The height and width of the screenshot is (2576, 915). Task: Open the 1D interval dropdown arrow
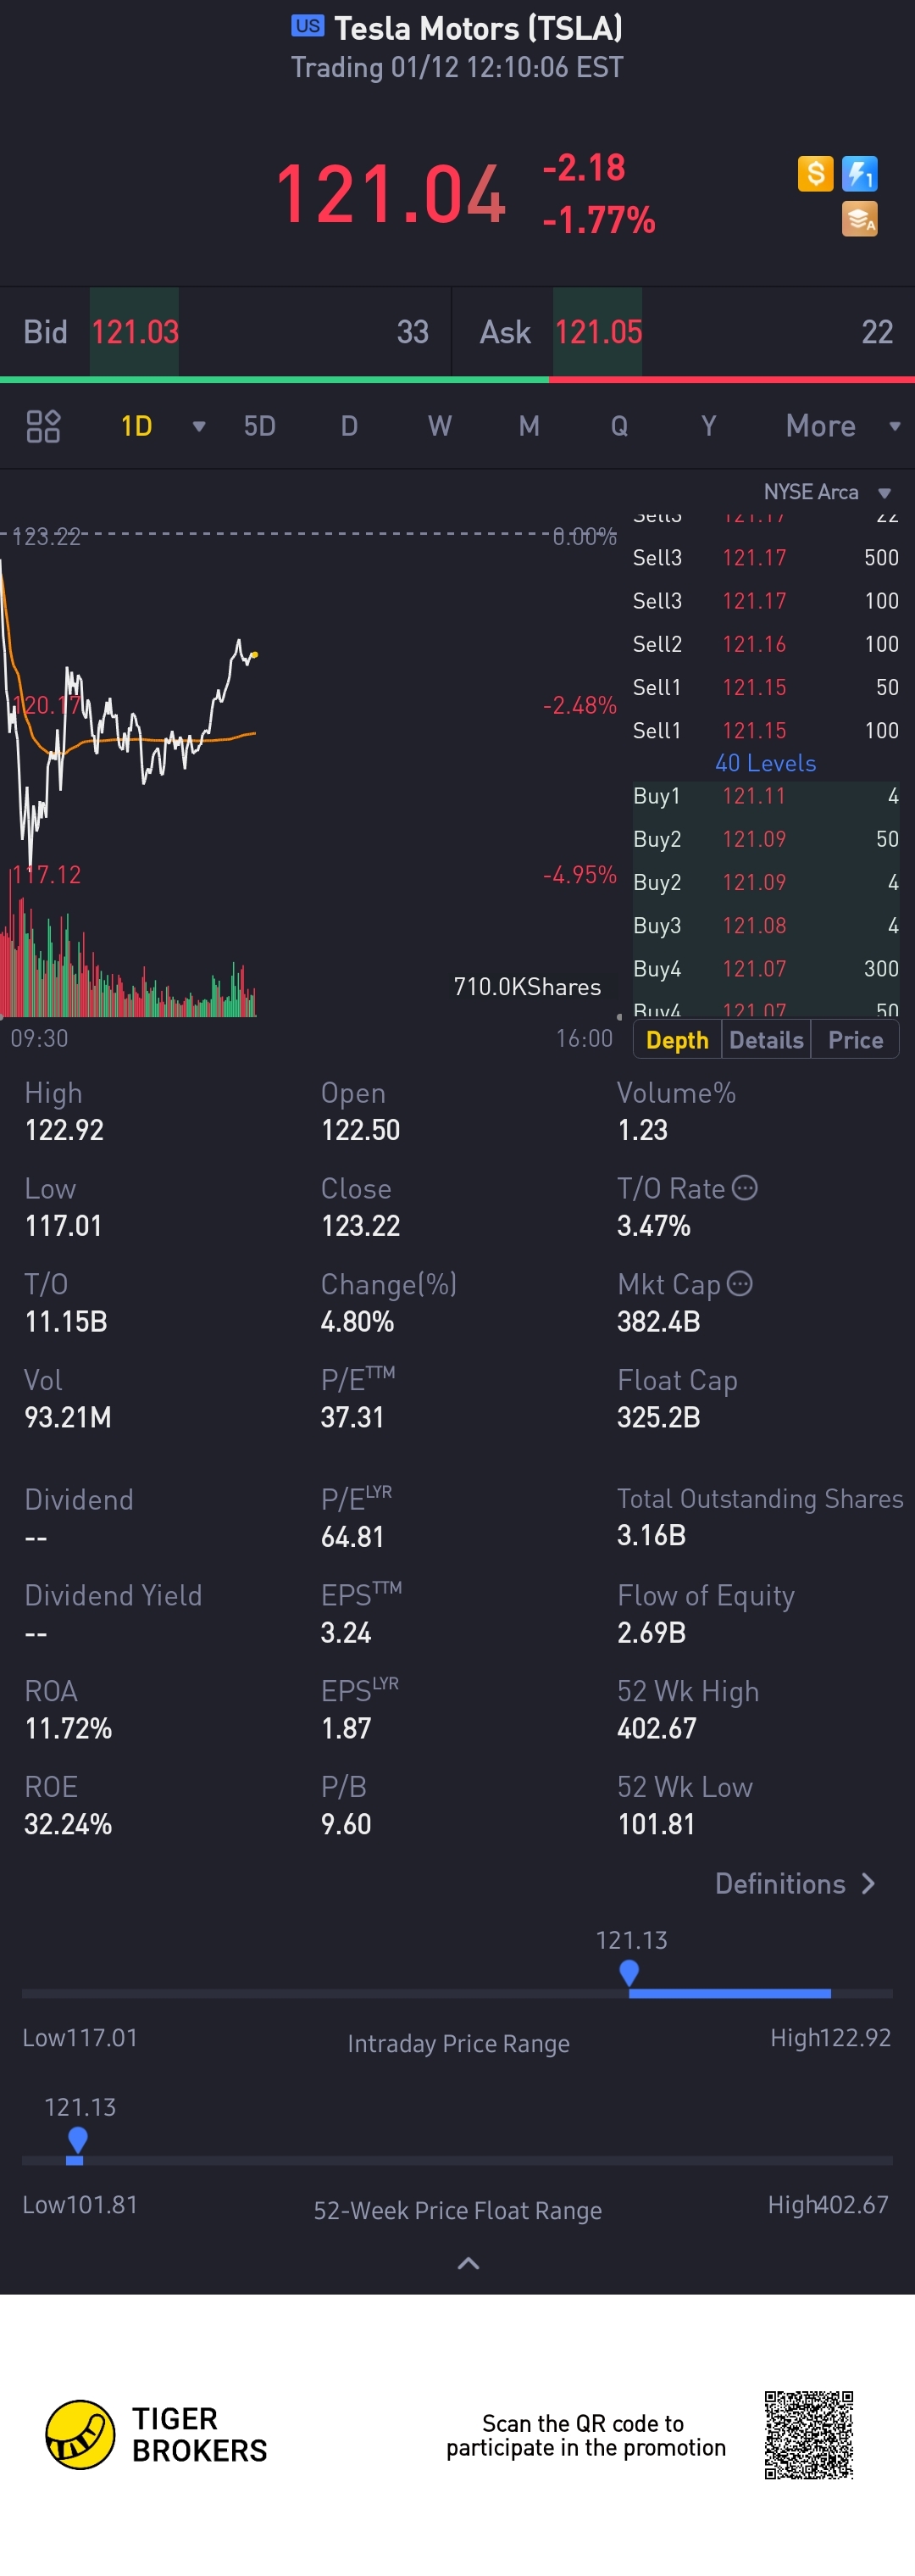tap(199, 426)
